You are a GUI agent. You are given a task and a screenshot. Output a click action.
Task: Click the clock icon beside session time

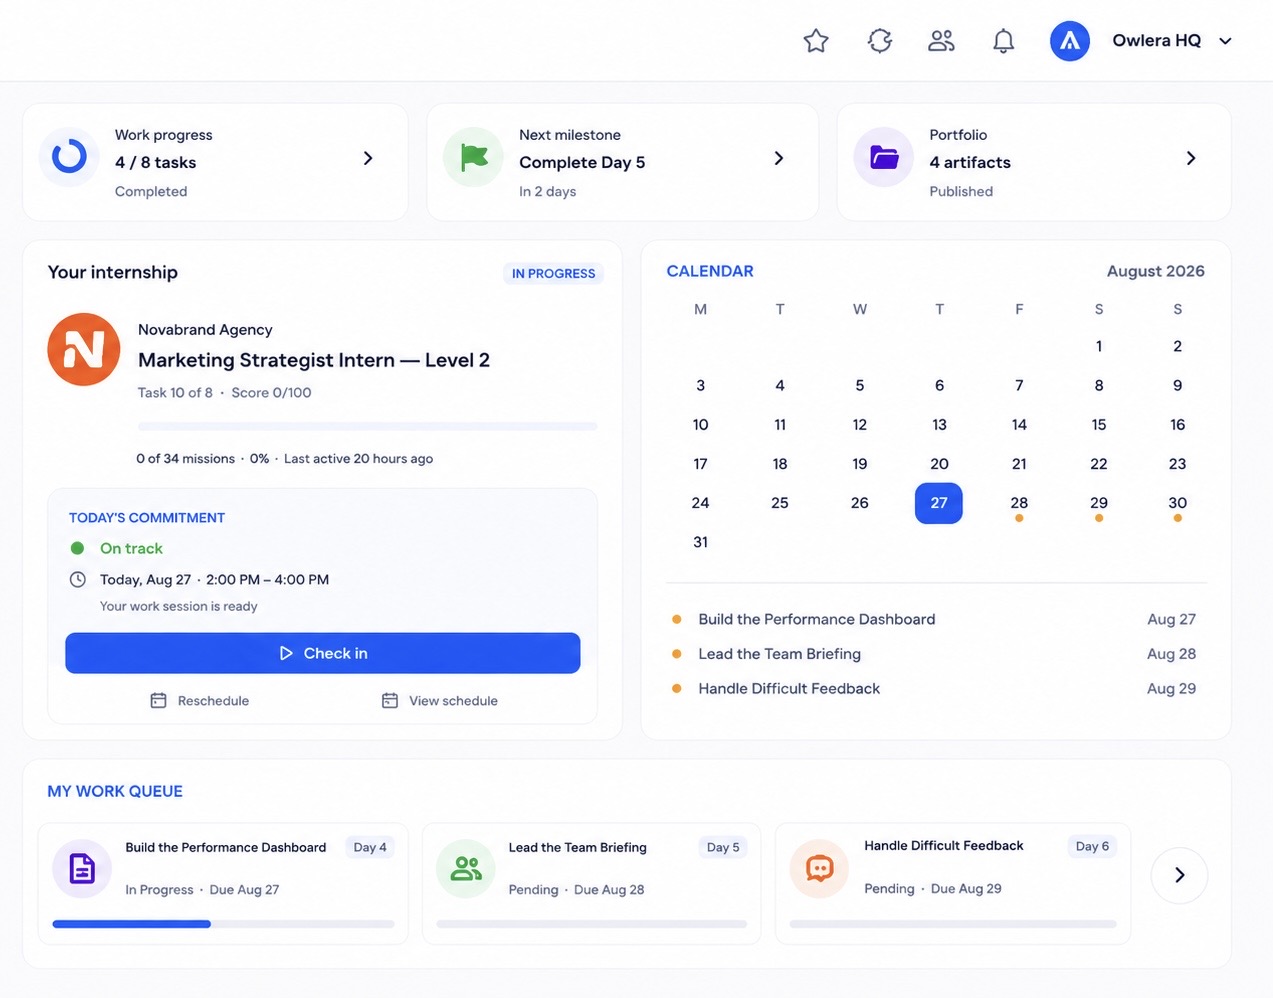point(77,580)
